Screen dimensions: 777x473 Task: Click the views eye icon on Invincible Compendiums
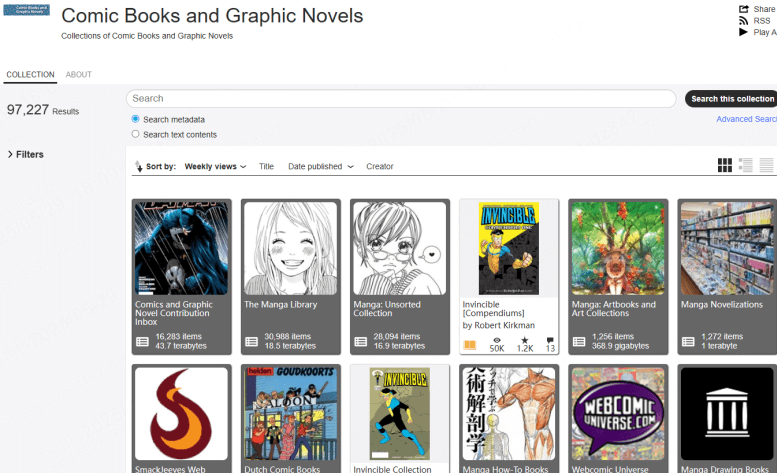[x=497, y=340]
